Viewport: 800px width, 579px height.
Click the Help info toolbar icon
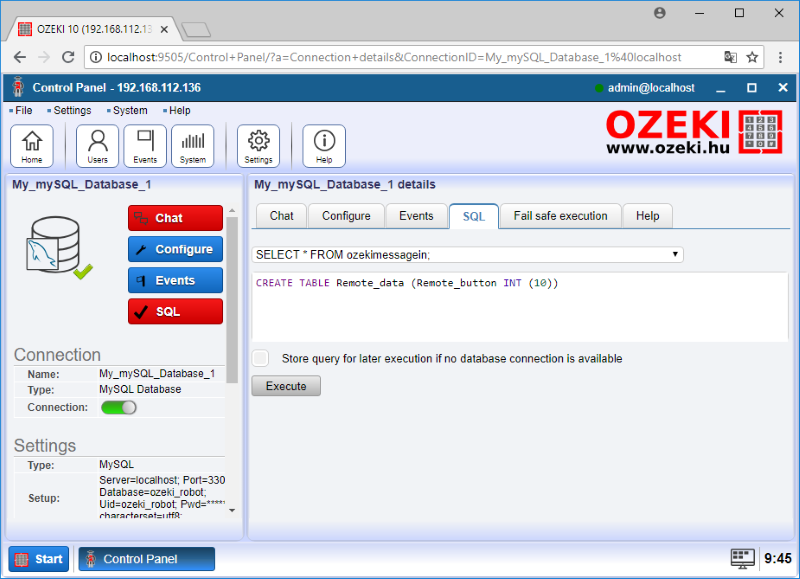click(324, 146)
